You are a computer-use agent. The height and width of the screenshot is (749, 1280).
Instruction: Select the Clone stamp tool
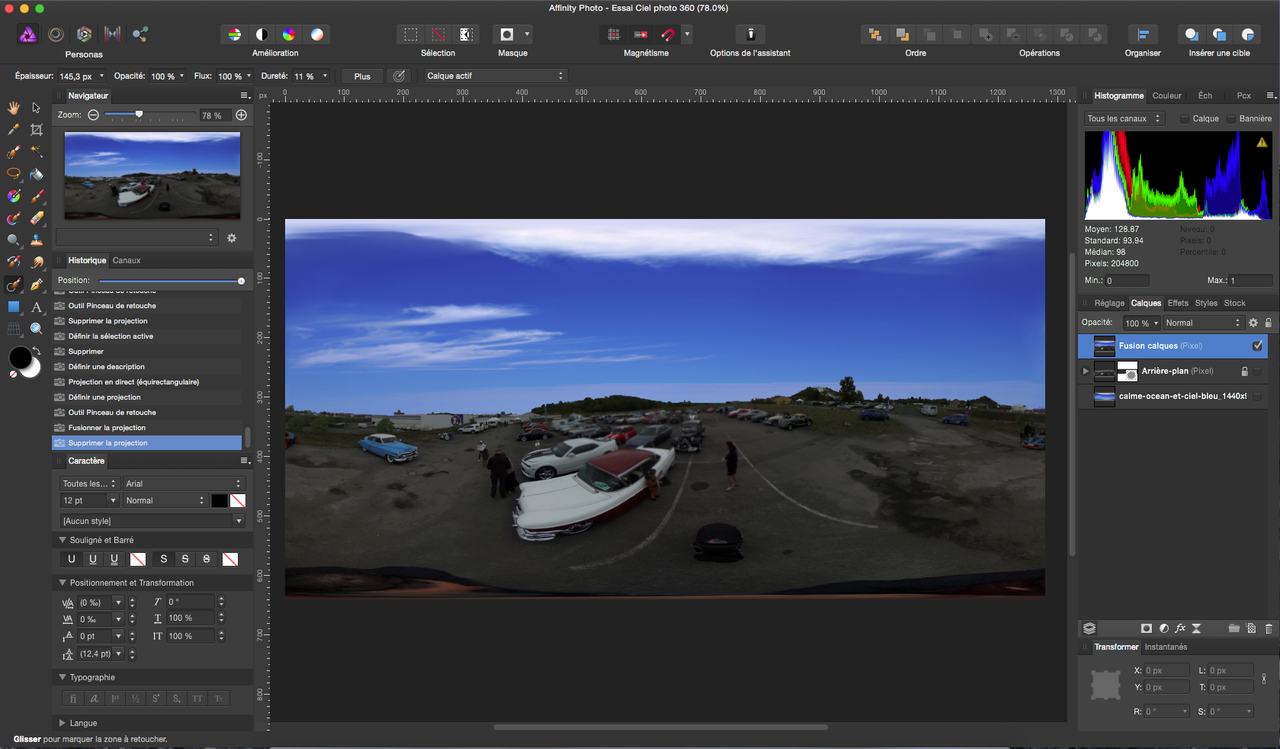click(36, 241)
